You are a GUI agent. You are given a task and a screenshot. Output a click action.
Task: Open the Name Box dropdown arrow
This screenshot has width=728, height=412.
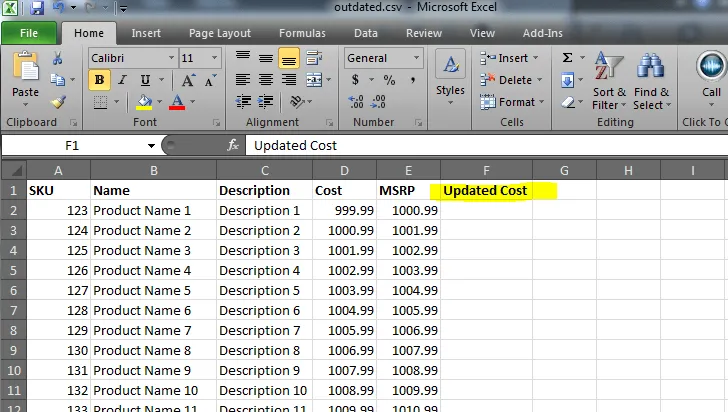pos(151,145)
